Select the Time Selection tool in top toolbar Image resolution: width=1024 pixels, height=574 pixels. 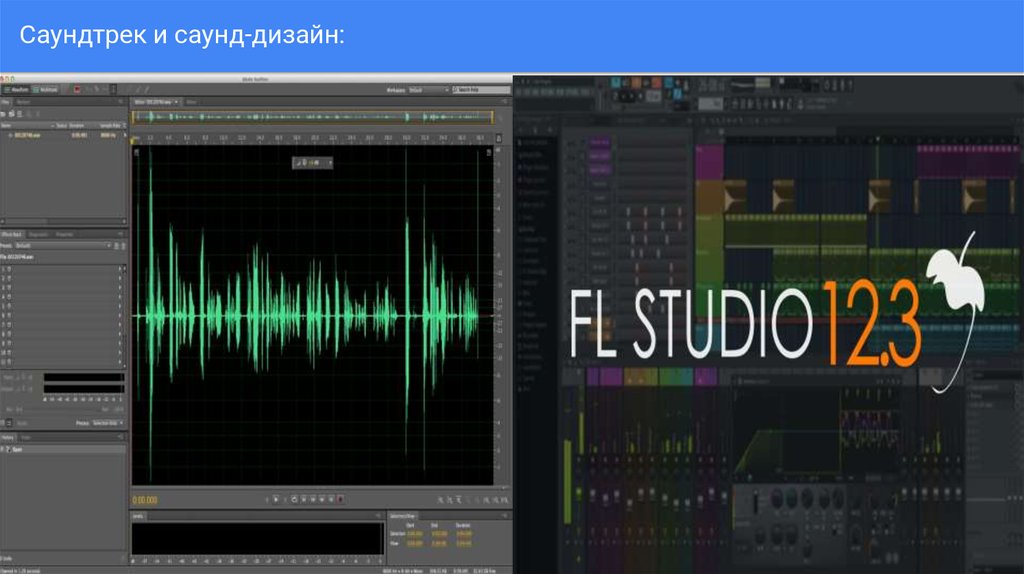[116, 90]
